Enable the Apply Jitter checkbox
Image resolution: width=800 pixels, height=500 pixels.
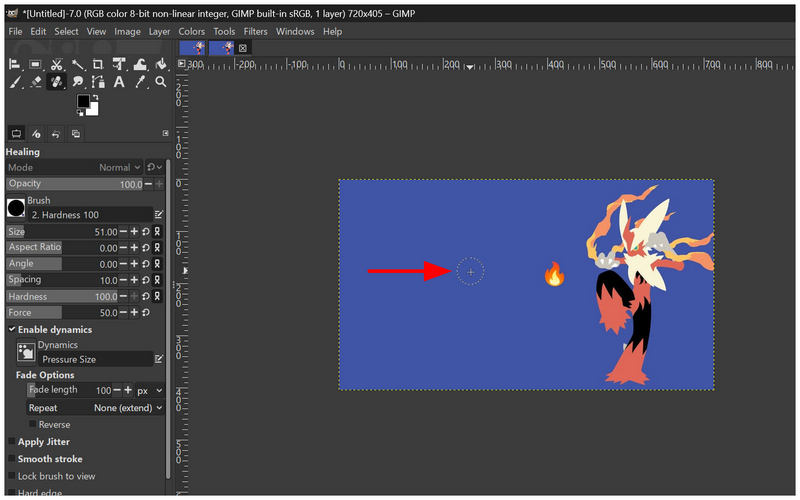tap(12, 441)
